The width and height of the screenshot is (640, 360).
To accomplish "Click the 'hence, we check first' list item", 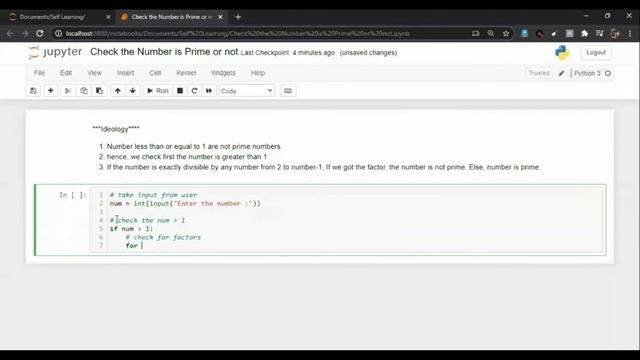I will tap(187, 157).
